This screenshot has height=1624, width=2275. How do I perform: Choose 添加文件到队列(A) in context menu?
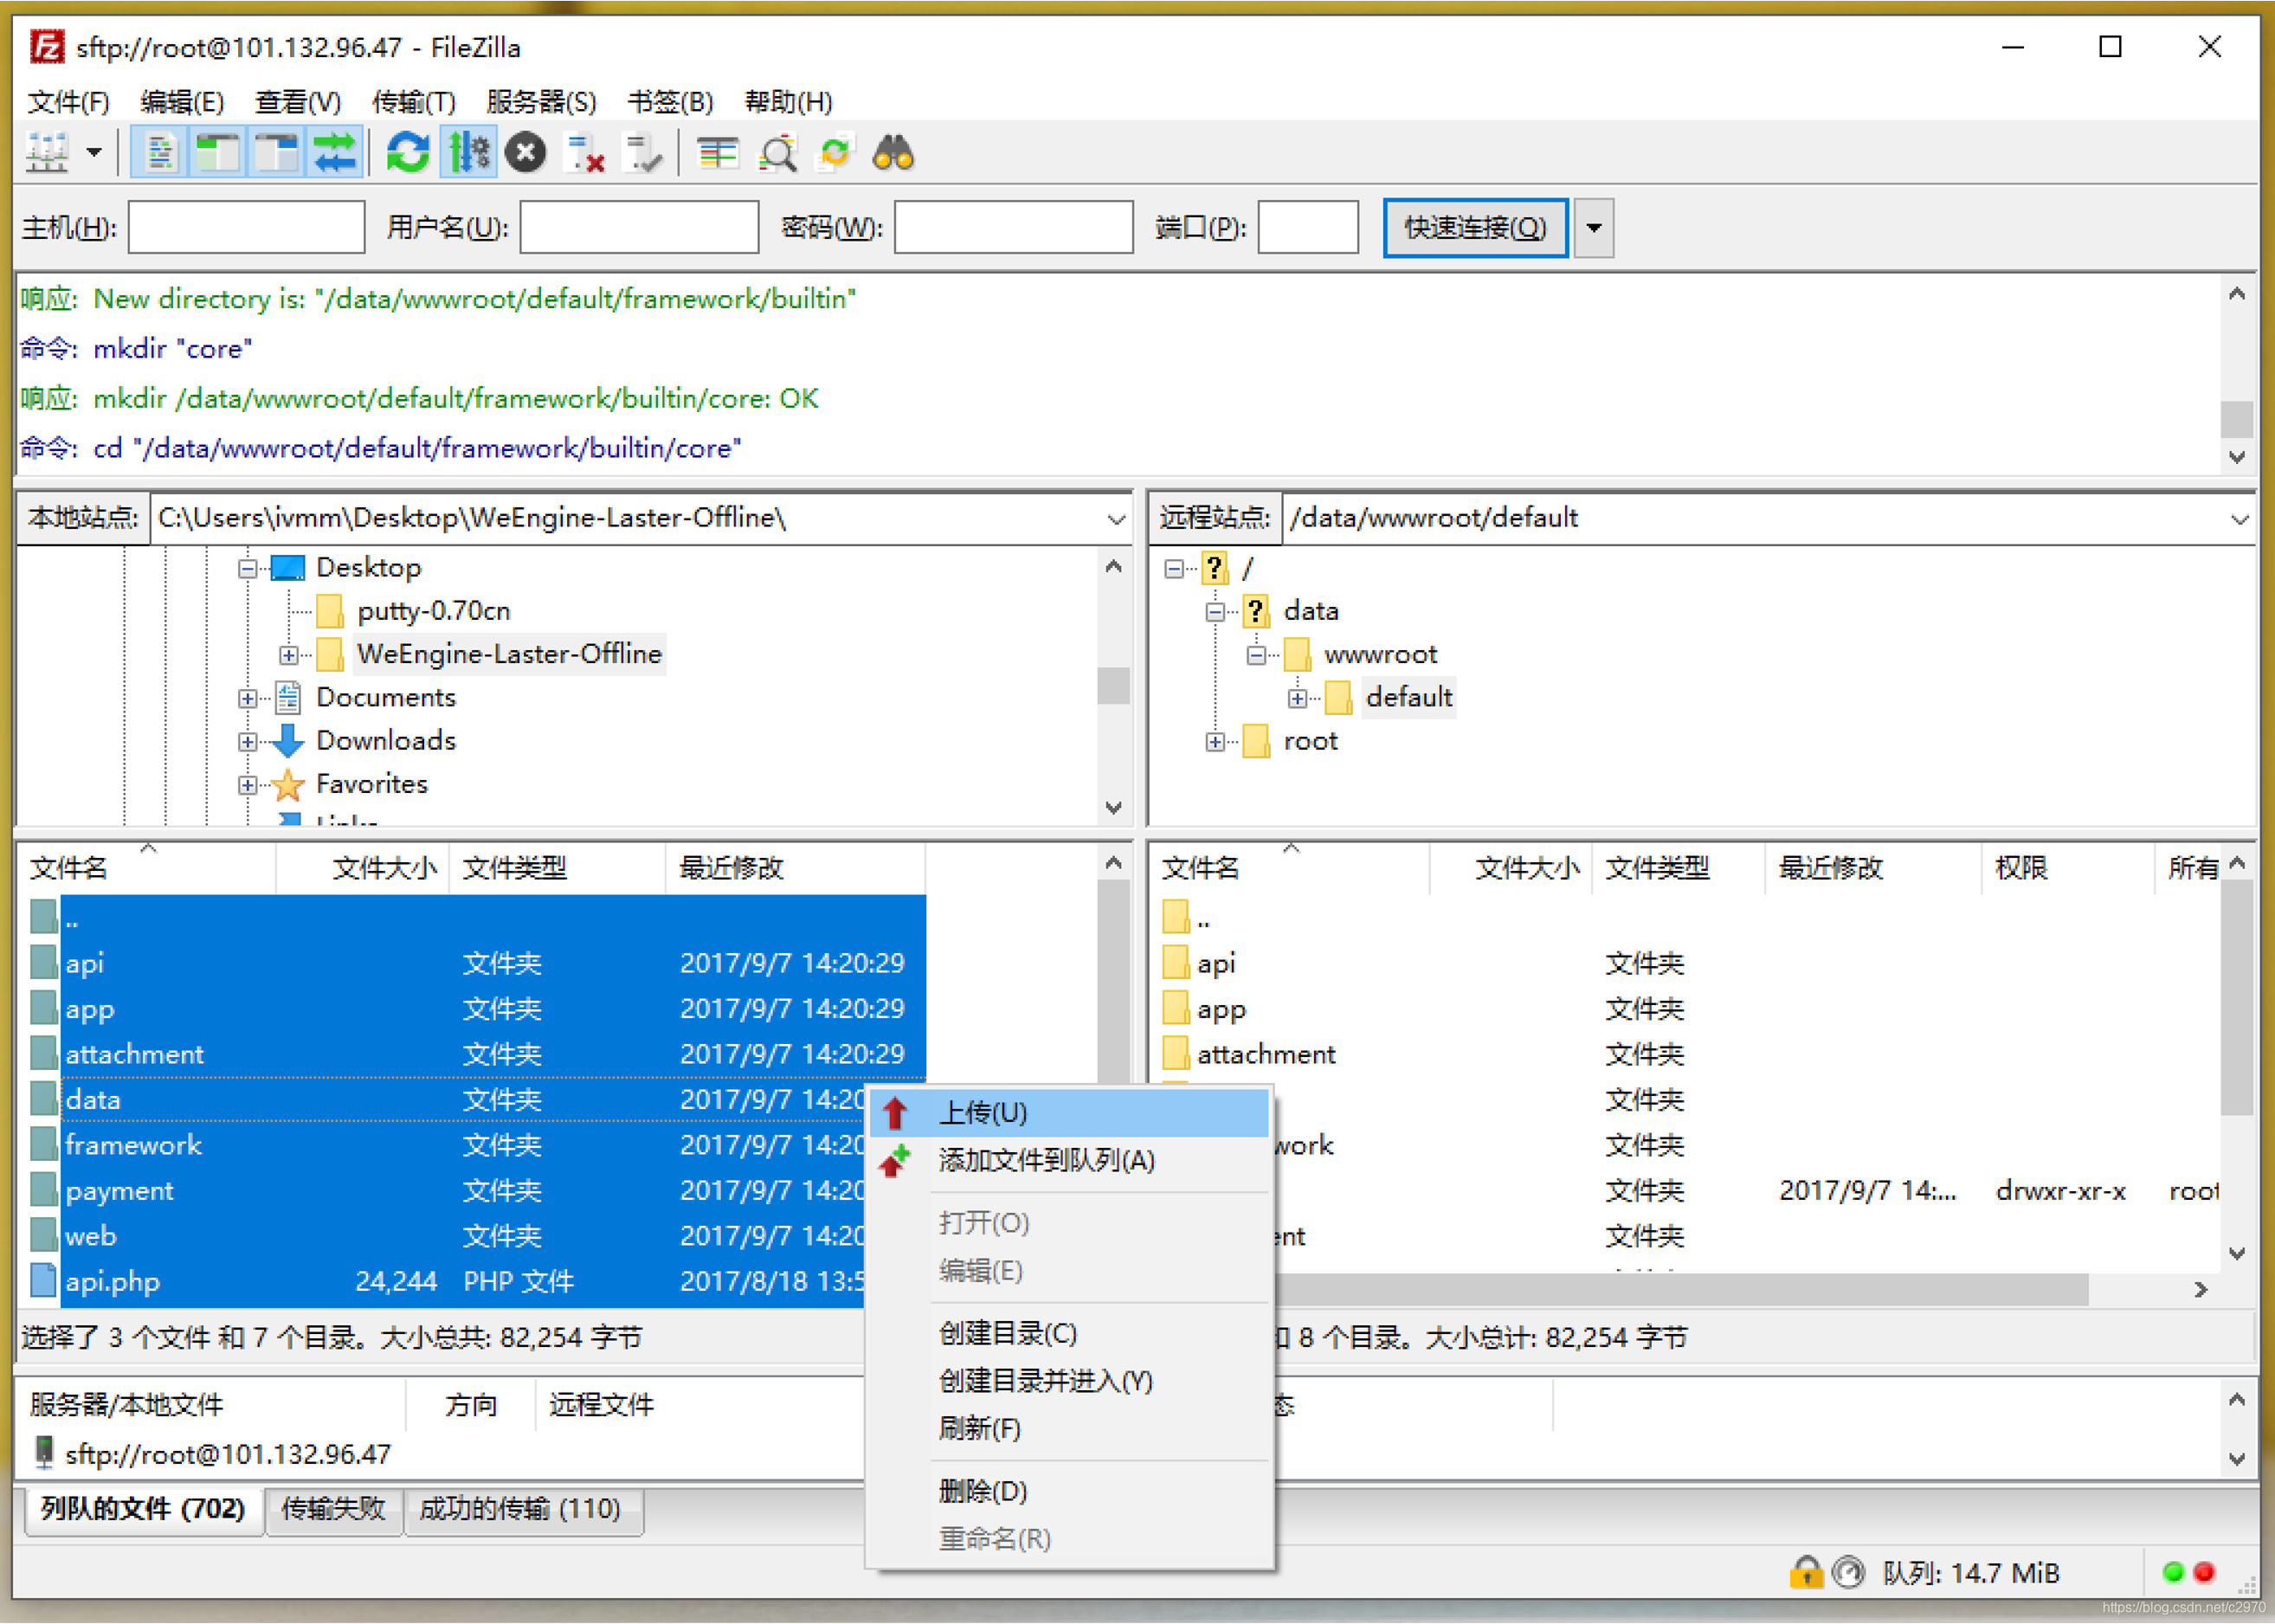coord(1070,1160)
